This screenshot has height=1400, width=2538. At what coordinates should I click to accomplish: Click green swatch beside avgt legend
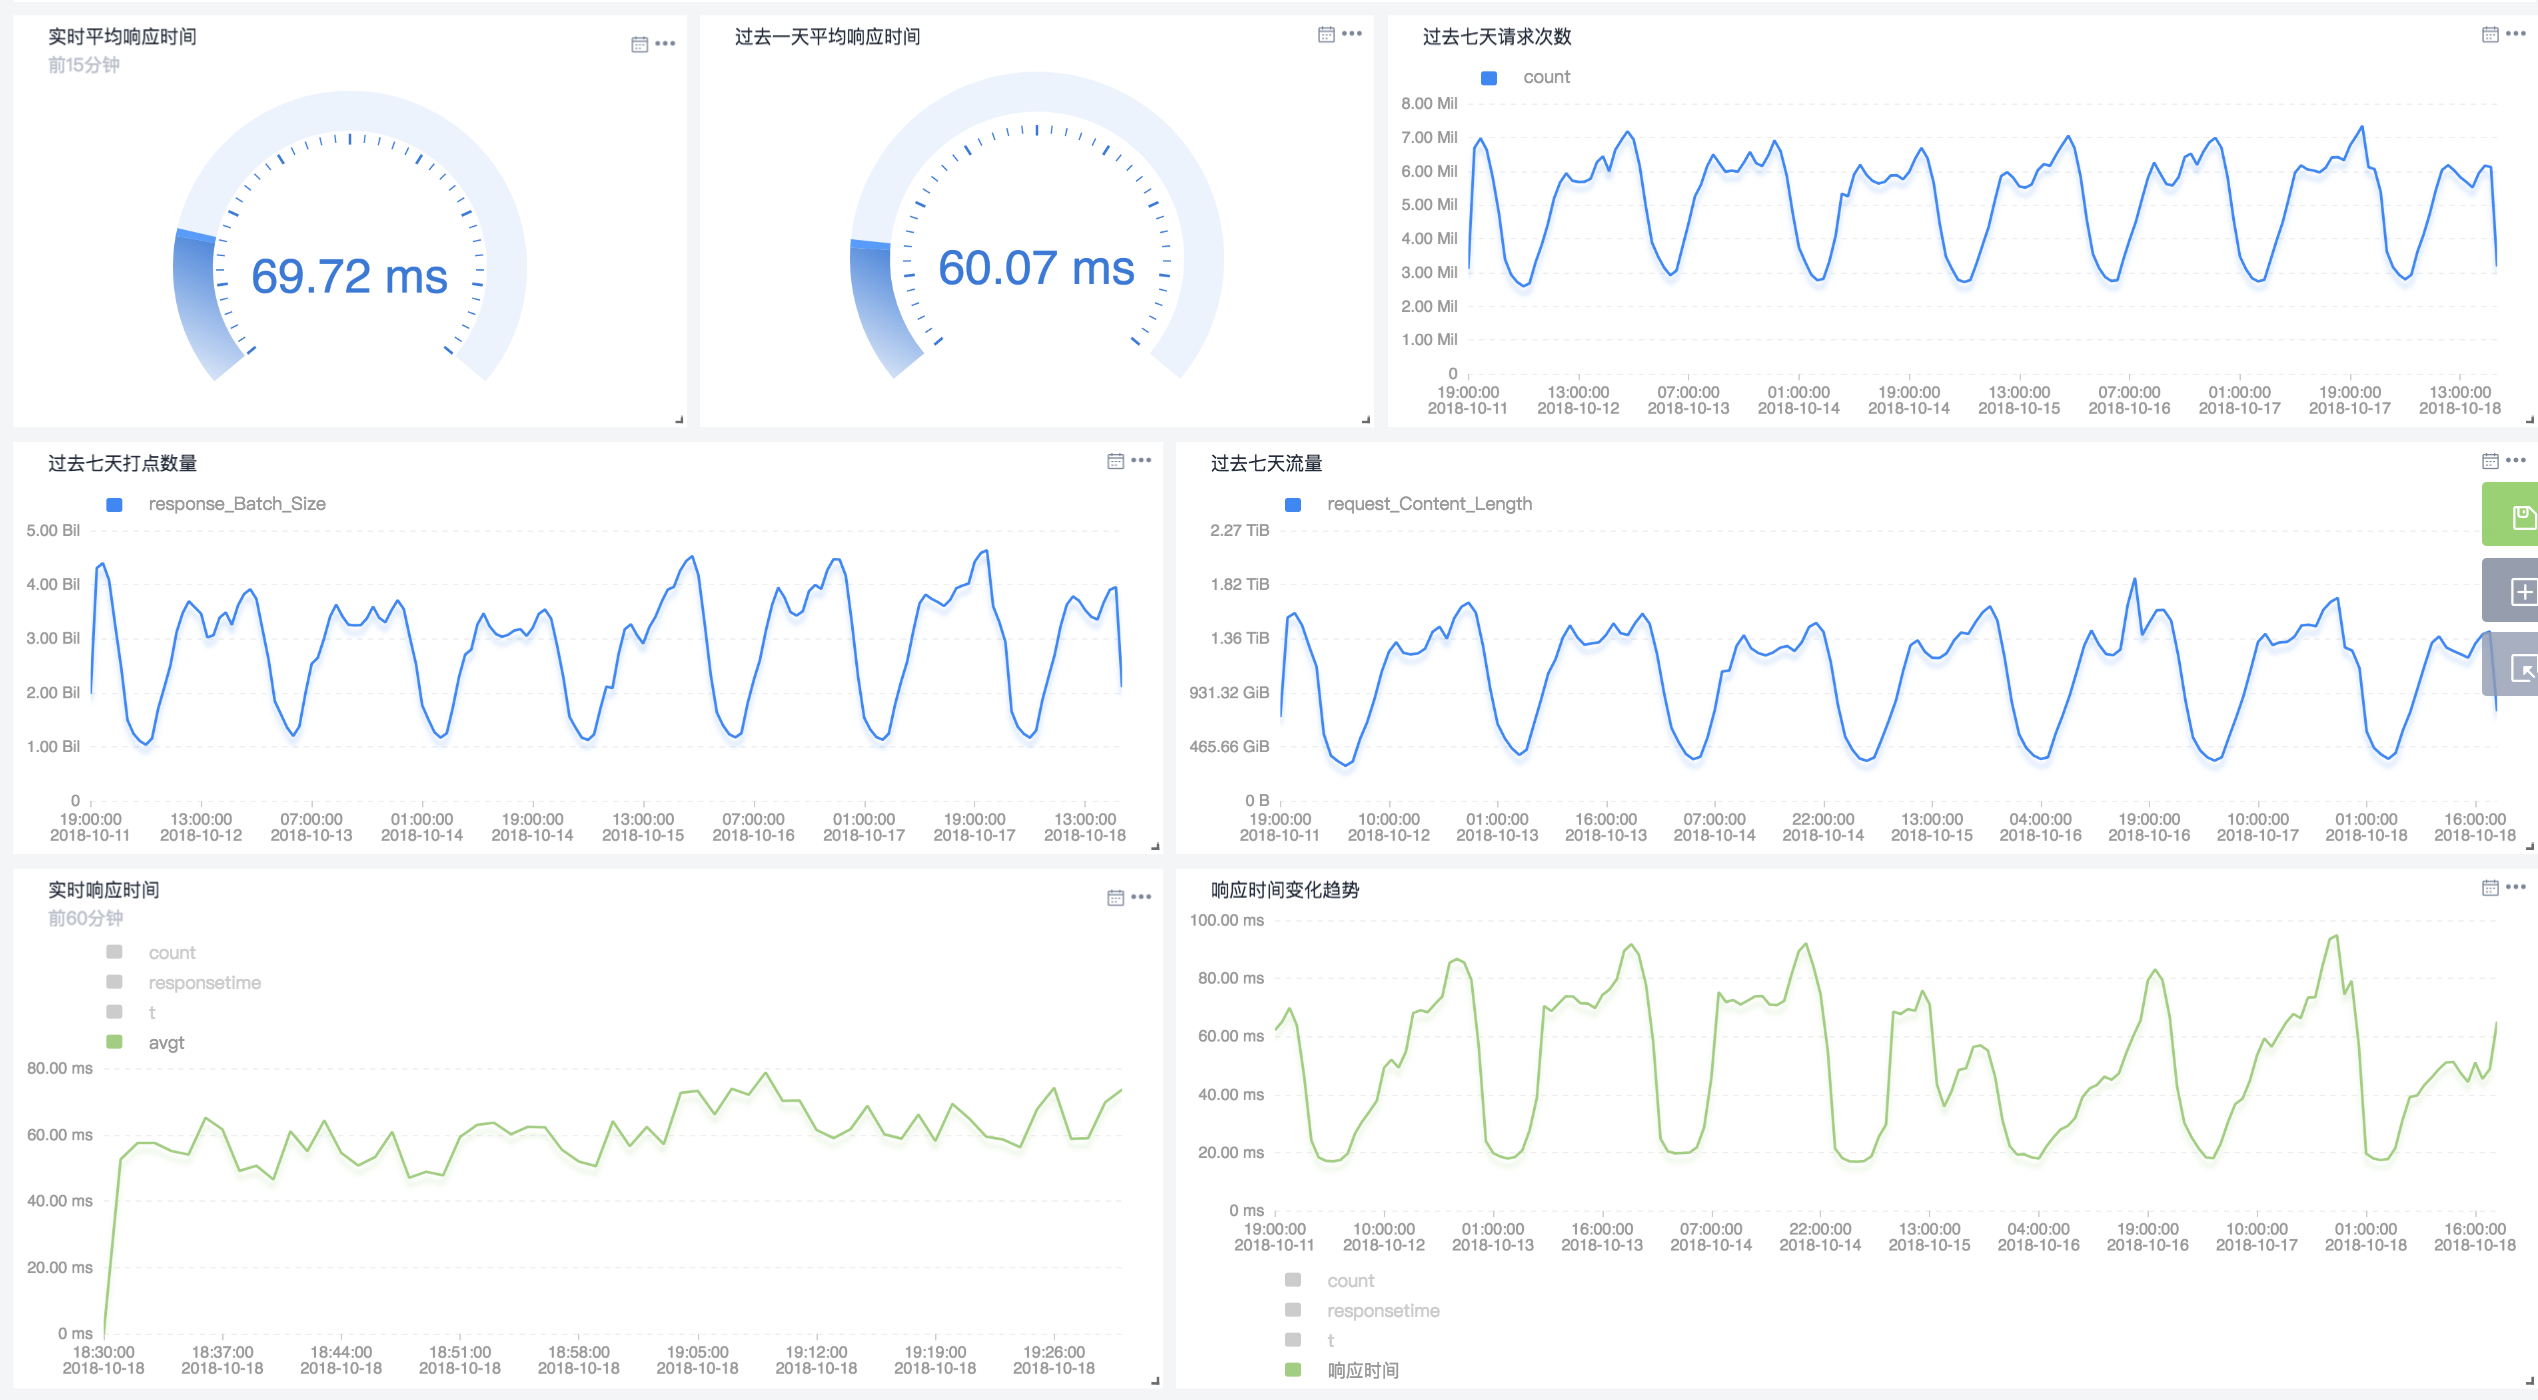[x=115, y=1042]
